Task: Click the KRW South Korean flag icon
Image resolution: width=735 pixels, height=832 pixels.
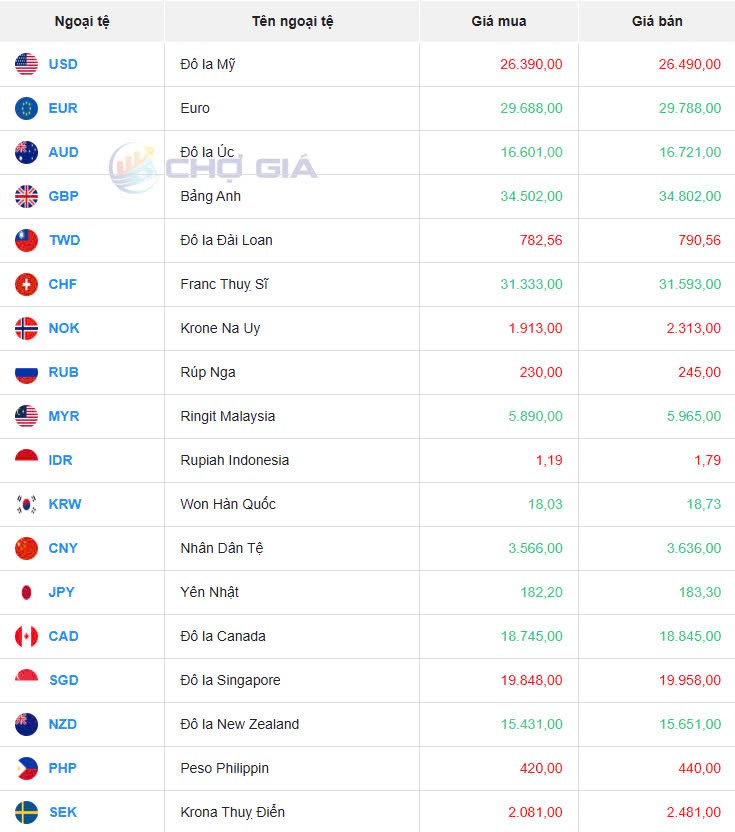Action: tap(26, 504)
